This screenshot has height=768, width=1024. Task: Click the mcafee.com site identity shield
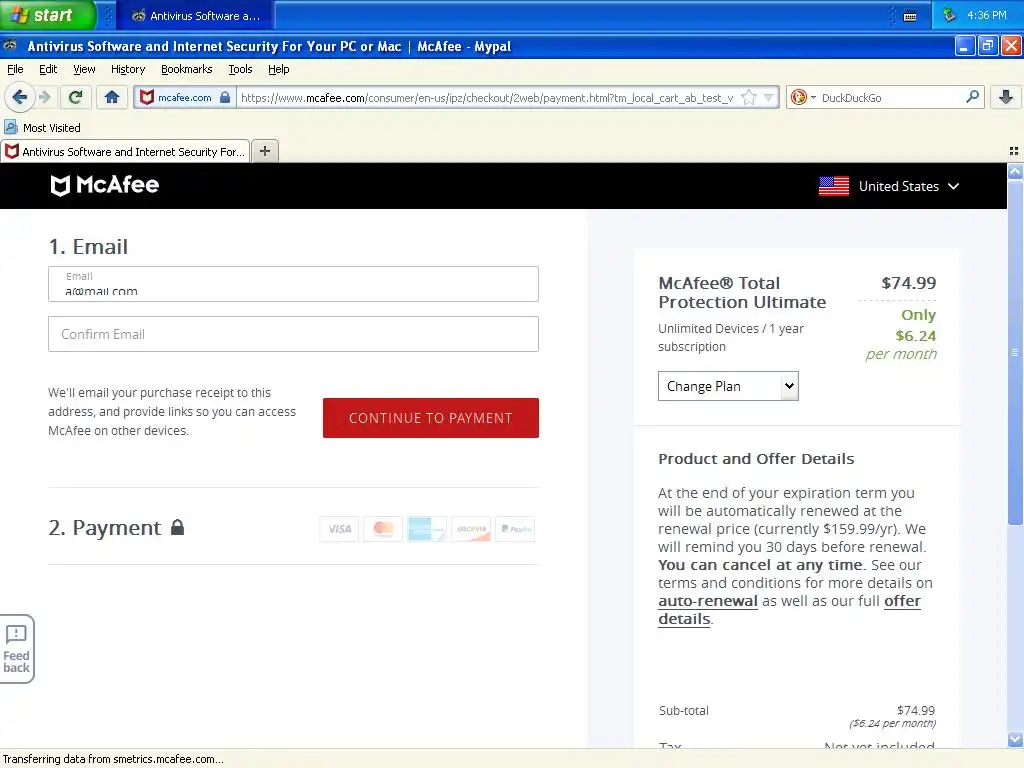[x=148, y=97]
